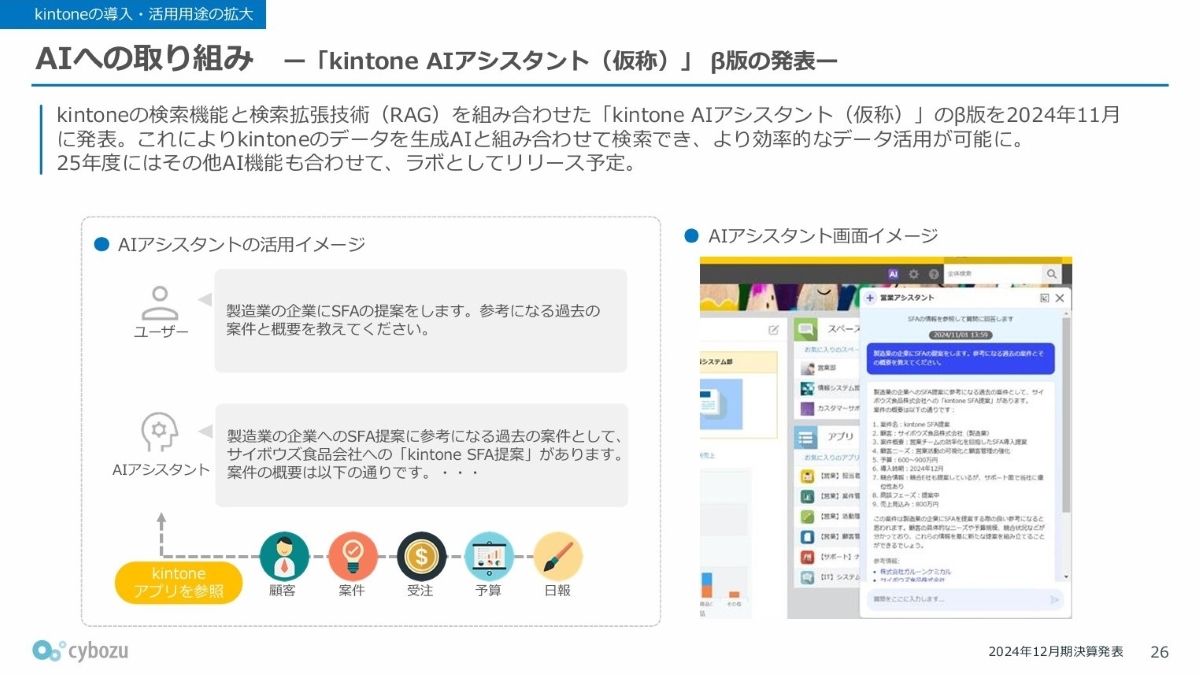Click the assistant panel vertical scrollbar

[1065, 446]
